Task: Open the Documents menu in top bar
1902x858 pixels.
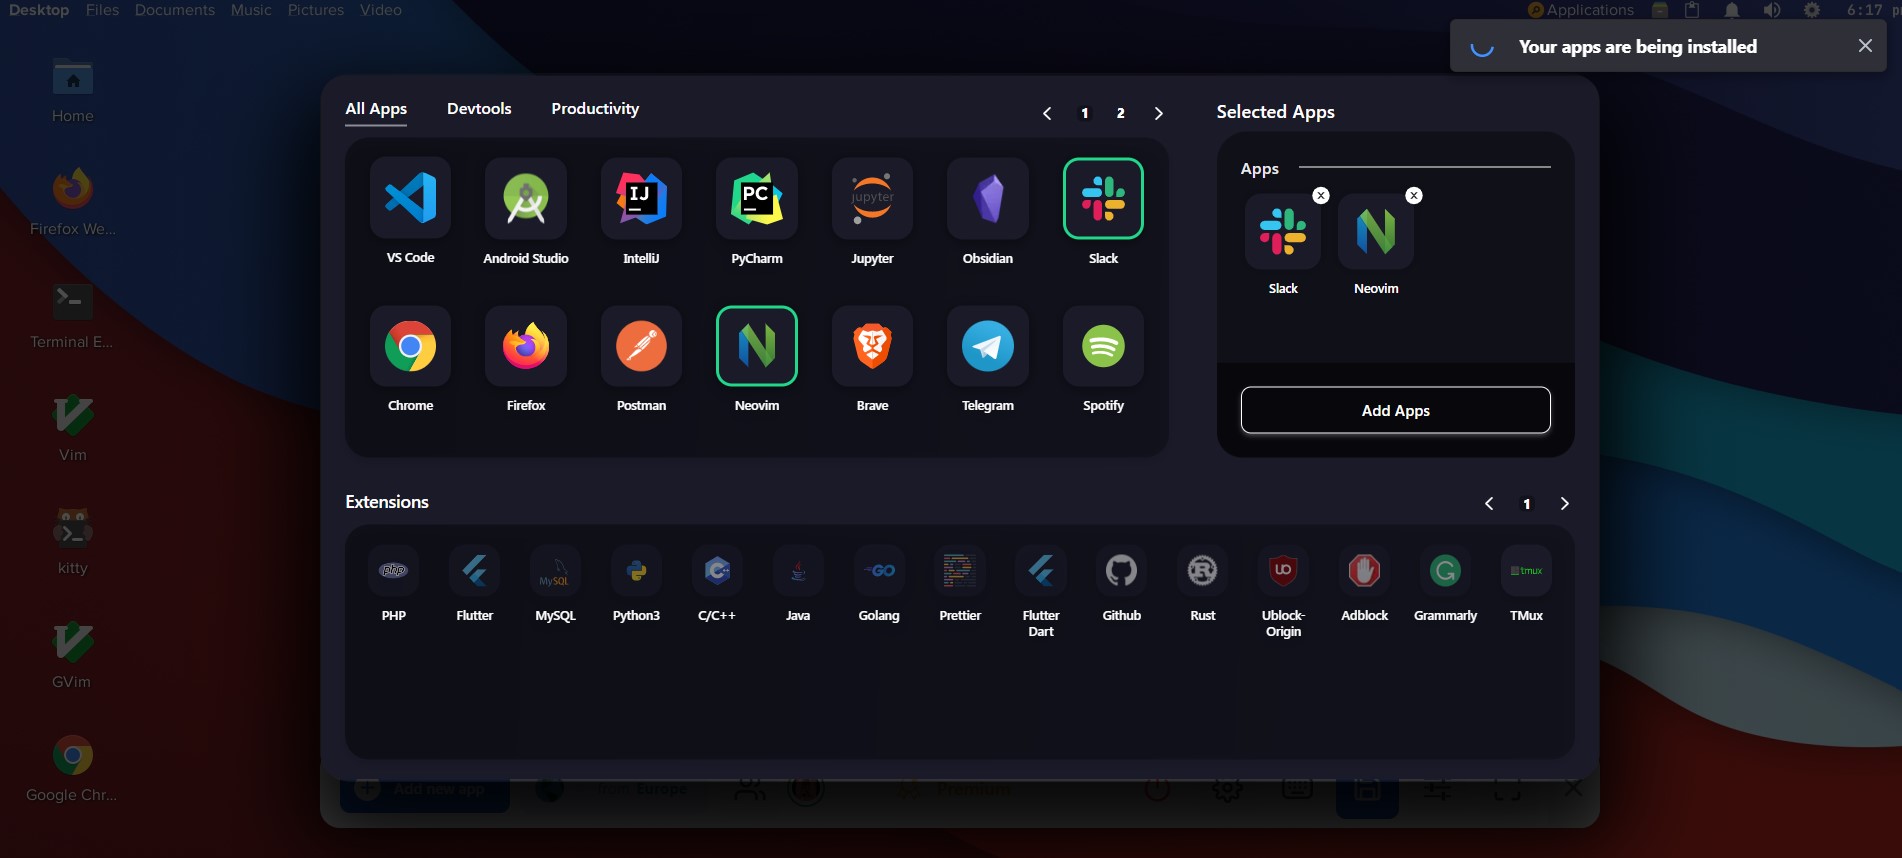Action: coord(175,10)
